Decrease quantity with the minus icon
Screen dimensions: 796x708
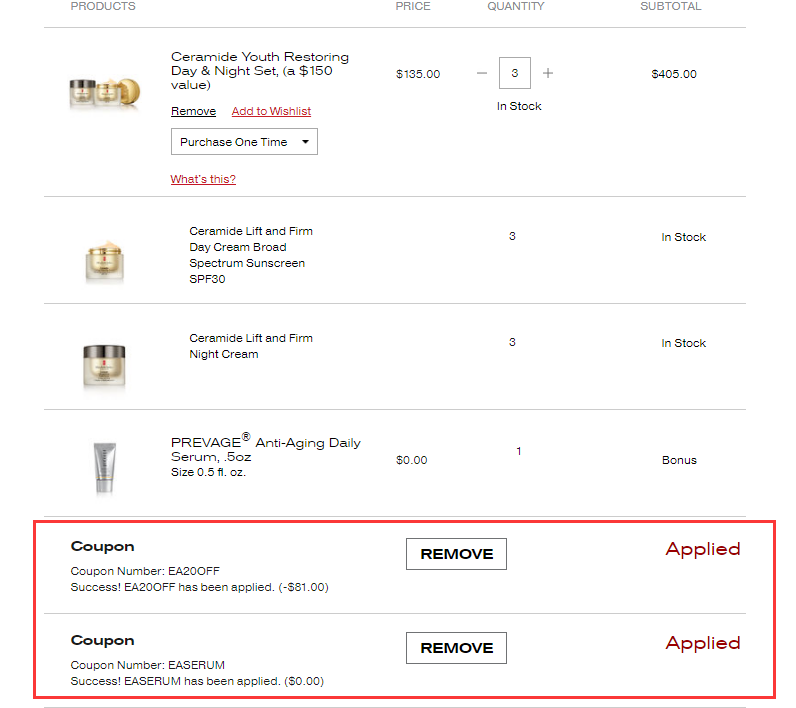482,73
